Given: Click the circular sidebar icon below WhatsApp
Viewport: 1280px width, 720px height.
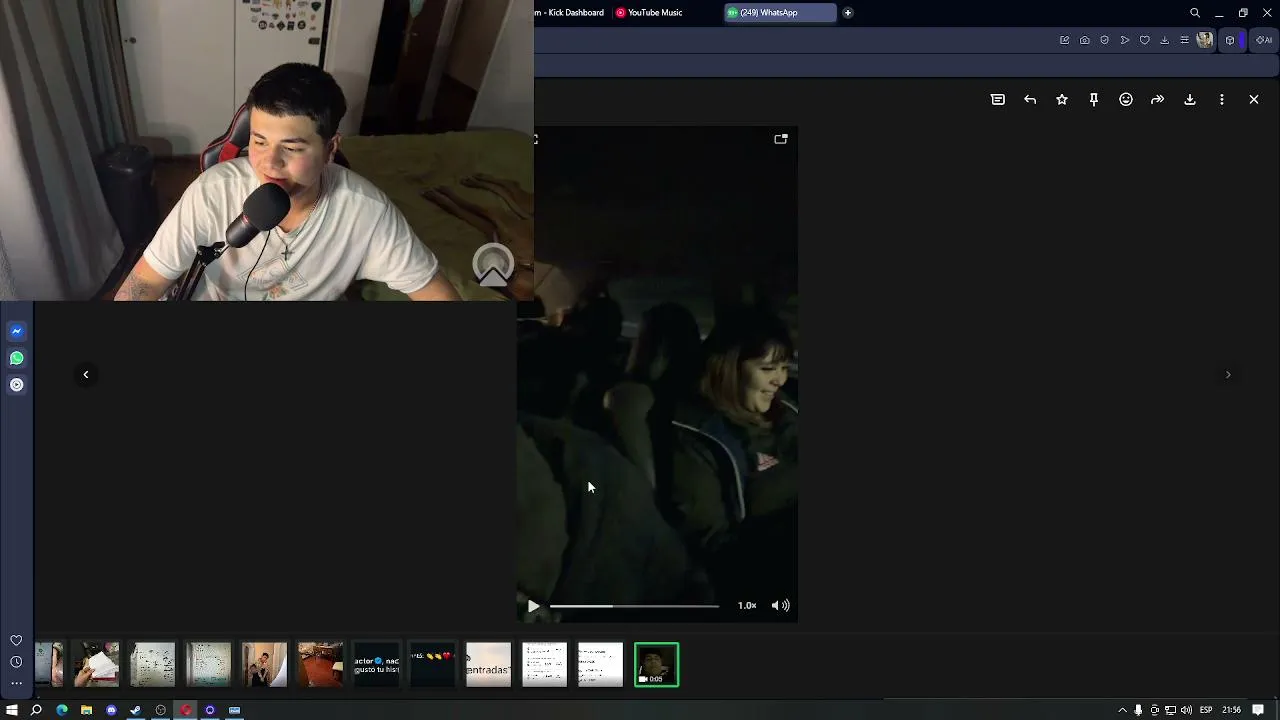Looking at the screenshot, I should click(17, 385).
